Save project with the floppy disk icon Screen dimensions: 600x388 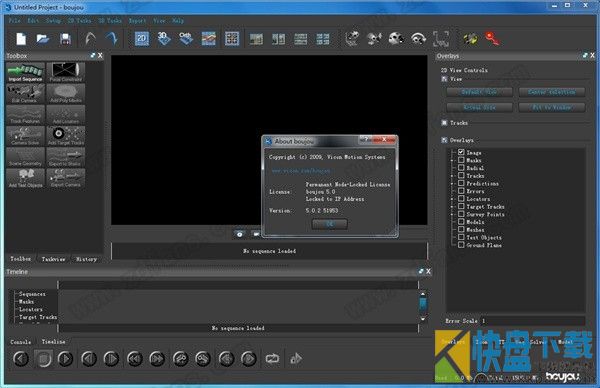(x=65, y=39)
